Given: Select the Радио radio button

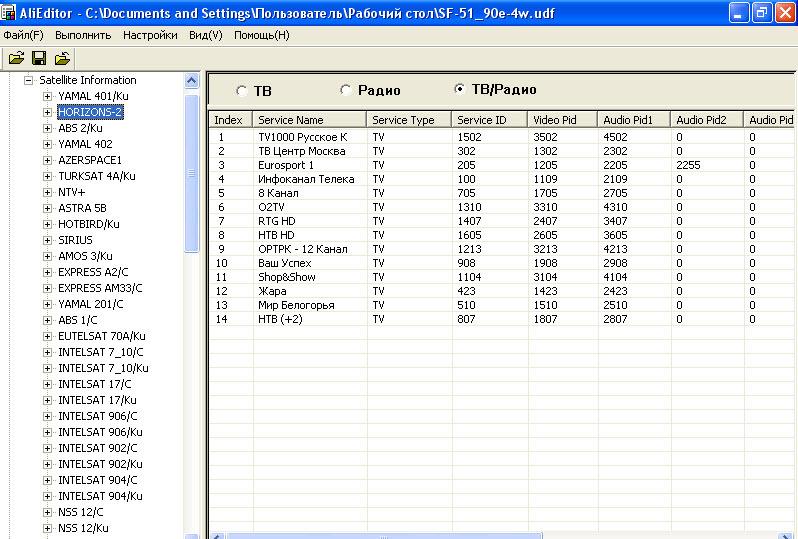Looking at the screenshot, I should point(346,90).
